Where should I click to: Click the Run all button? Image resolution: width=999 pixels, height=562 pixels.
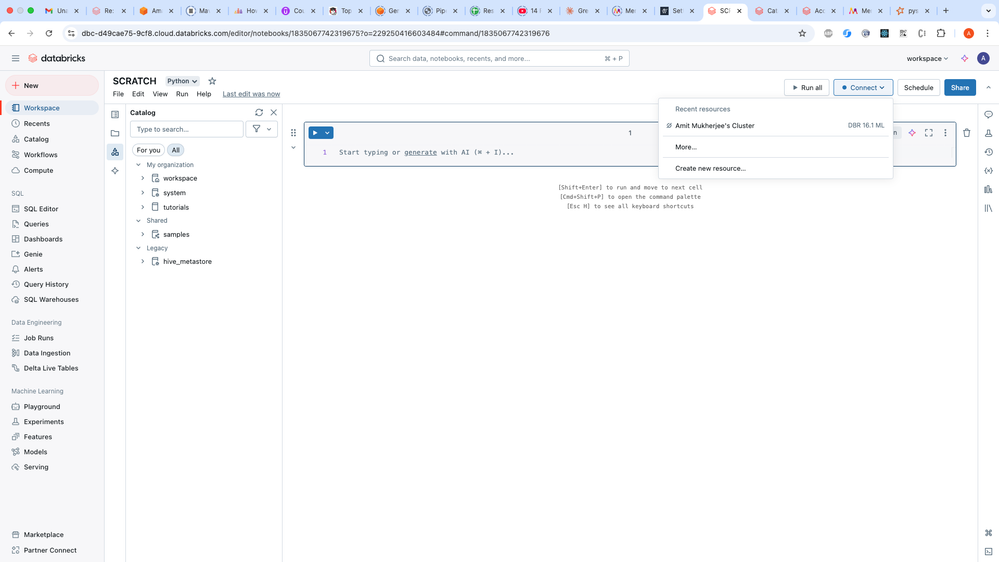pyautogui.click(x=806, y=88)
